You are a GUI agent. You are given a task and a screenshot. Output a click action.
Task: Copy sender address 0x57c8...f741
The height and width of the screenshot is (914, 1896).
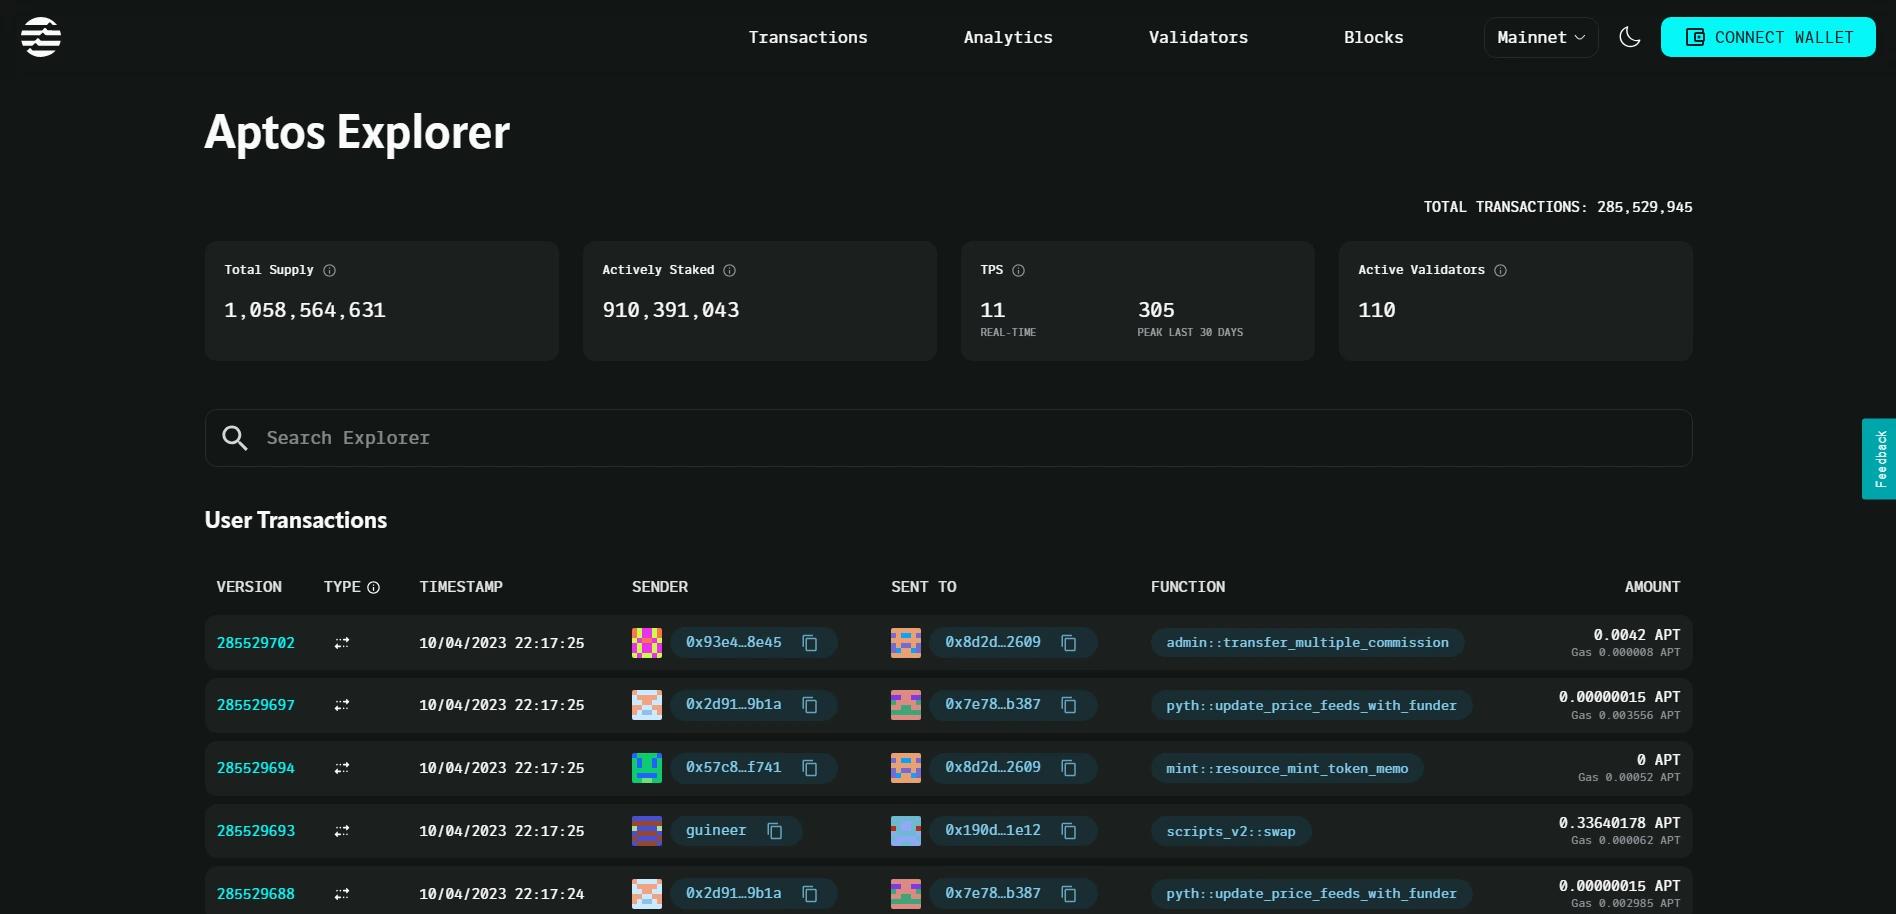click(x=810, y=768)
